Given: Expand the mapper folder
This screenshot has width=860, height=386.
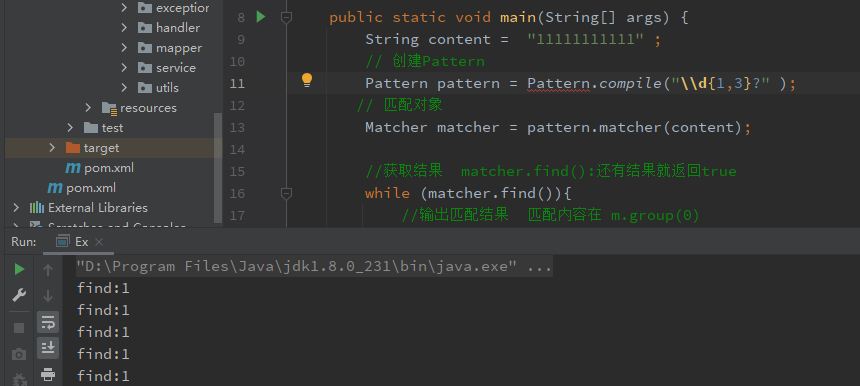Looking at the screenshot, I should click(125, 48).
